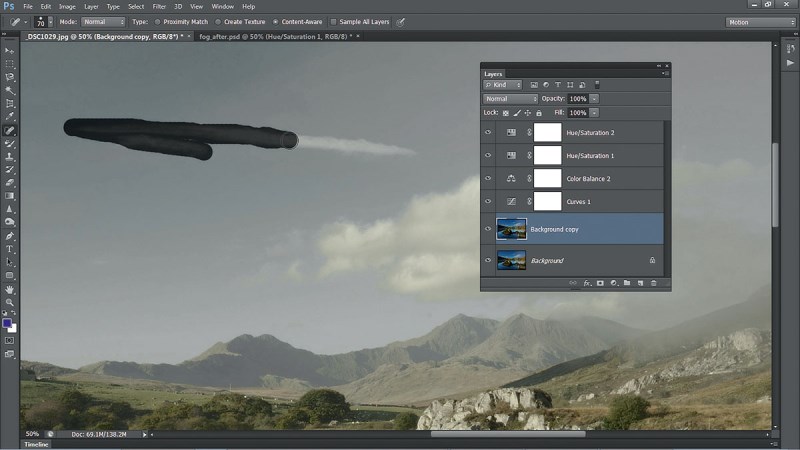This screenshot has height=450, width=800.
Task: Expand the layer Opacity dropdown arrow
Action: (594, 99)
